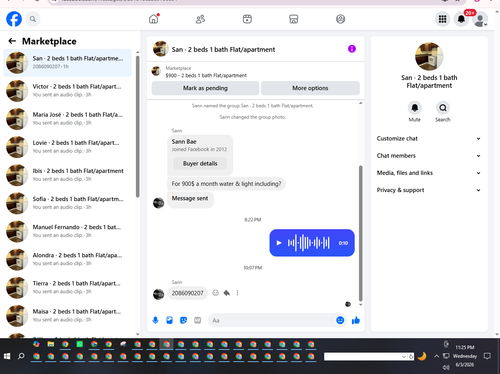This screenshot has height=374, width=500.
Task: Click the taskbar address dropdown arrow
Action: pyautogui.click(x=404, y=357)
